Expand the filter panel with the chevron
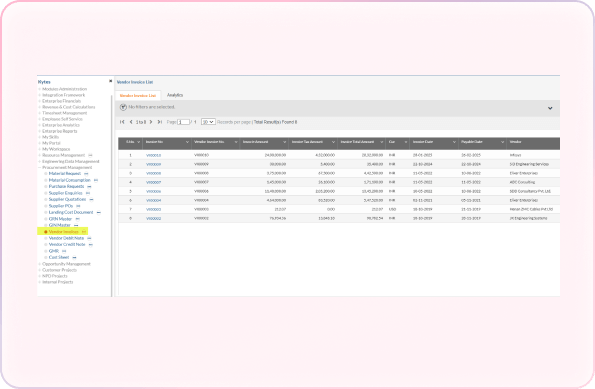The width and height of the screenshot is (595, 389). tap(550, 108)
